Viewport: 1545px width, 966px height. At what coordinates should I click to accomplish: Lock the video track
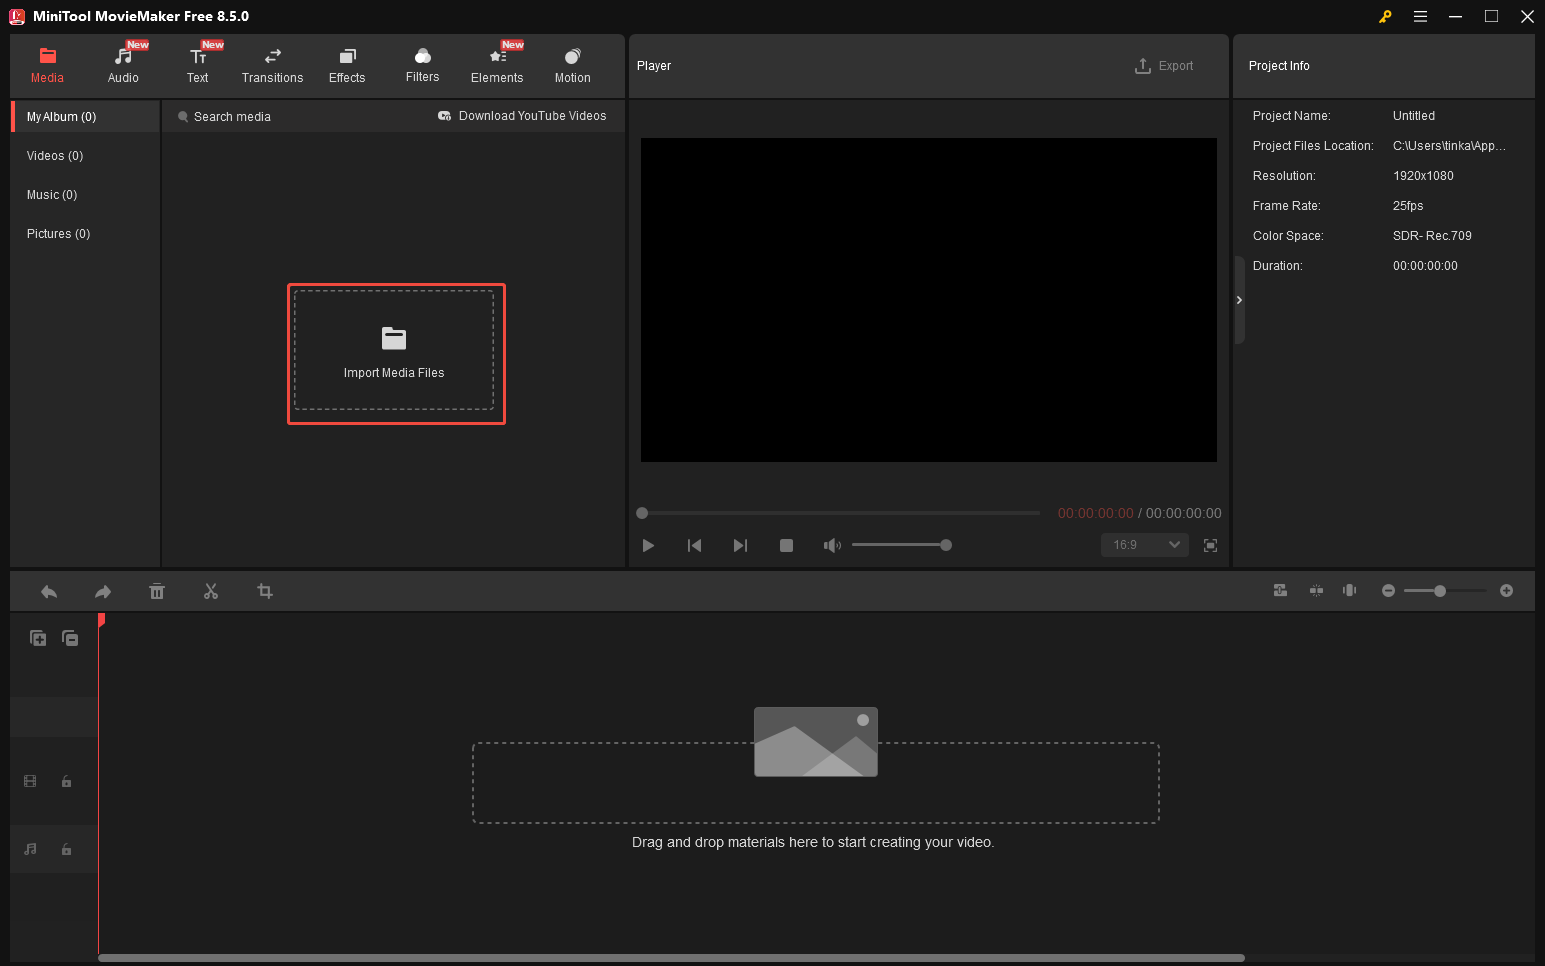(x=66, y=781)
